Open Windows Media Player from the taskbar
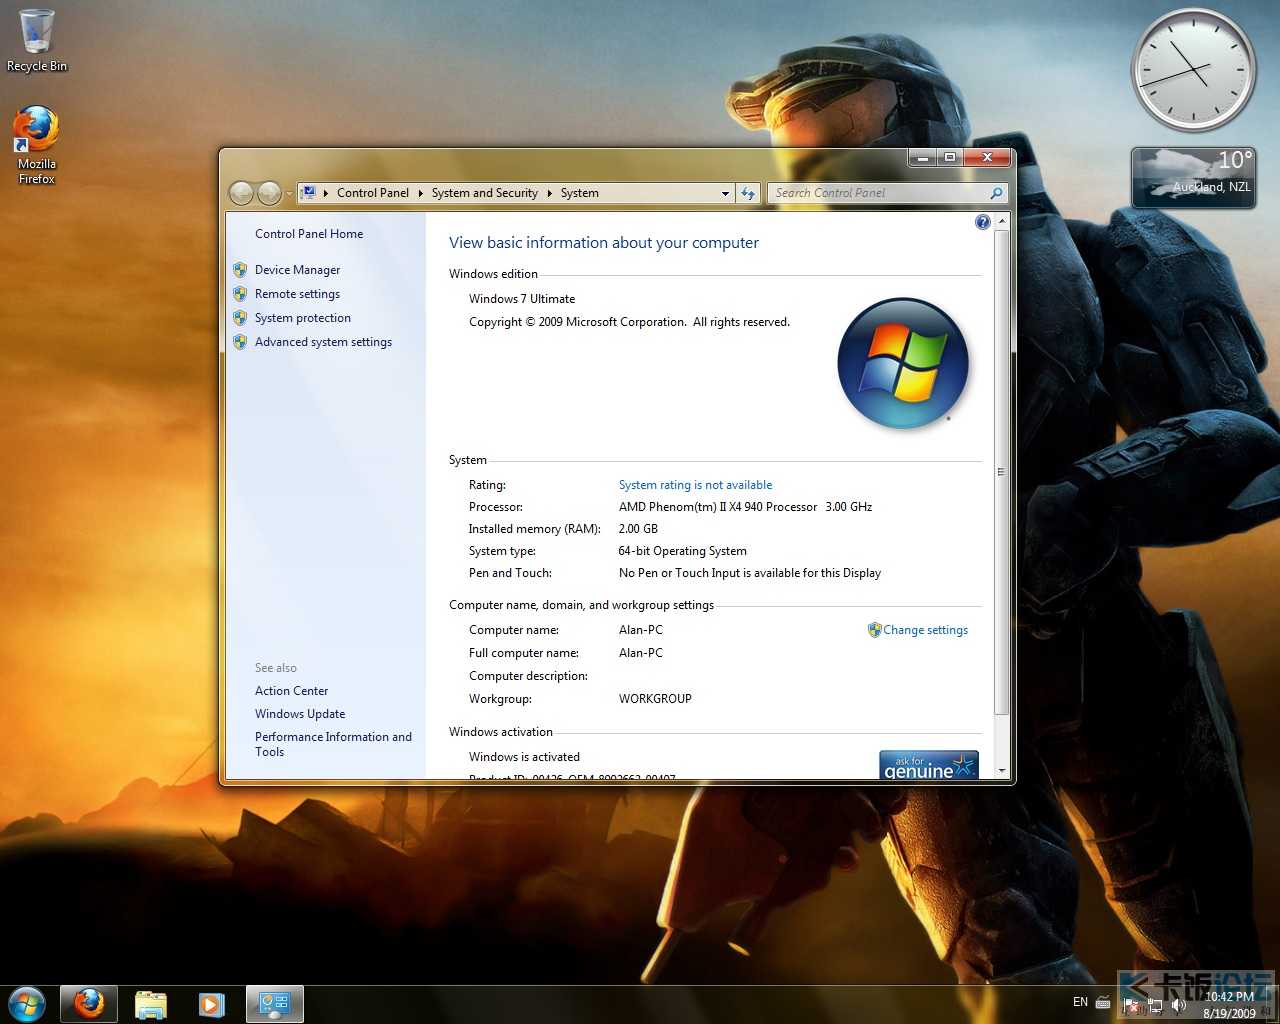The height and width of the screenshot is (1024, 1280). click(211, 1004)
